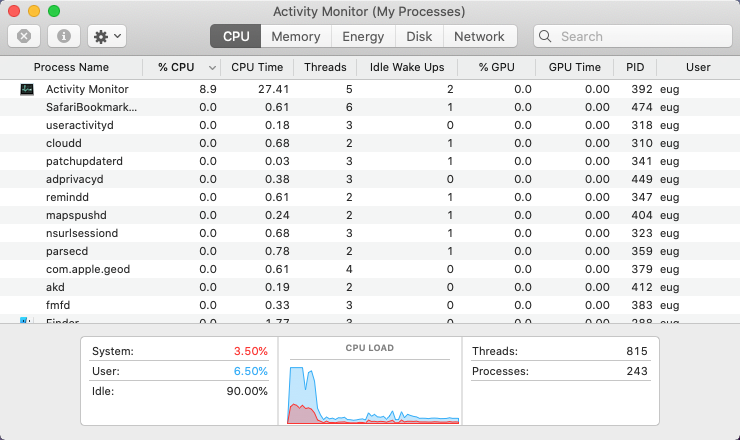This screenshot has height=440, width=740.
Task: Click the Activity Monitor window title
Action: point(369,11)
